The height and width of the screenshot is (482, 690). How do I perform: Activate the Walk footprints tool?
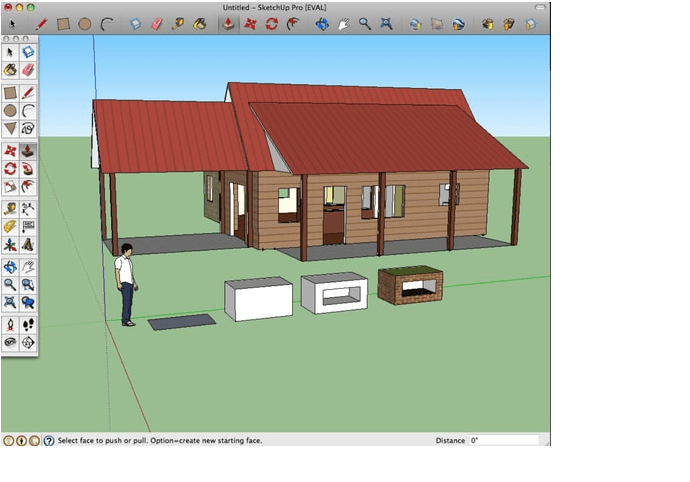pyautogui.click(x=28, y=325)
